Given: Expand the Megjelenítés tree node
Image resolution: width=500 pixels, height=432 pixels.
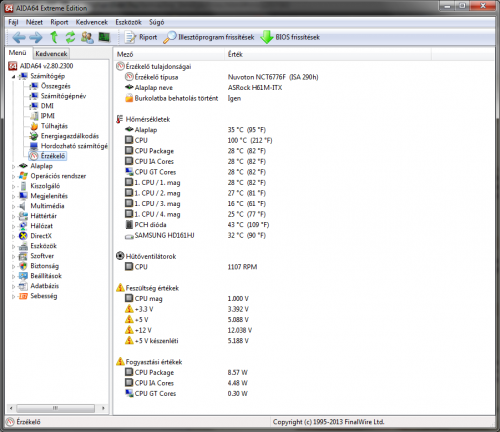Looking at the screenshot, I should 13,196.
